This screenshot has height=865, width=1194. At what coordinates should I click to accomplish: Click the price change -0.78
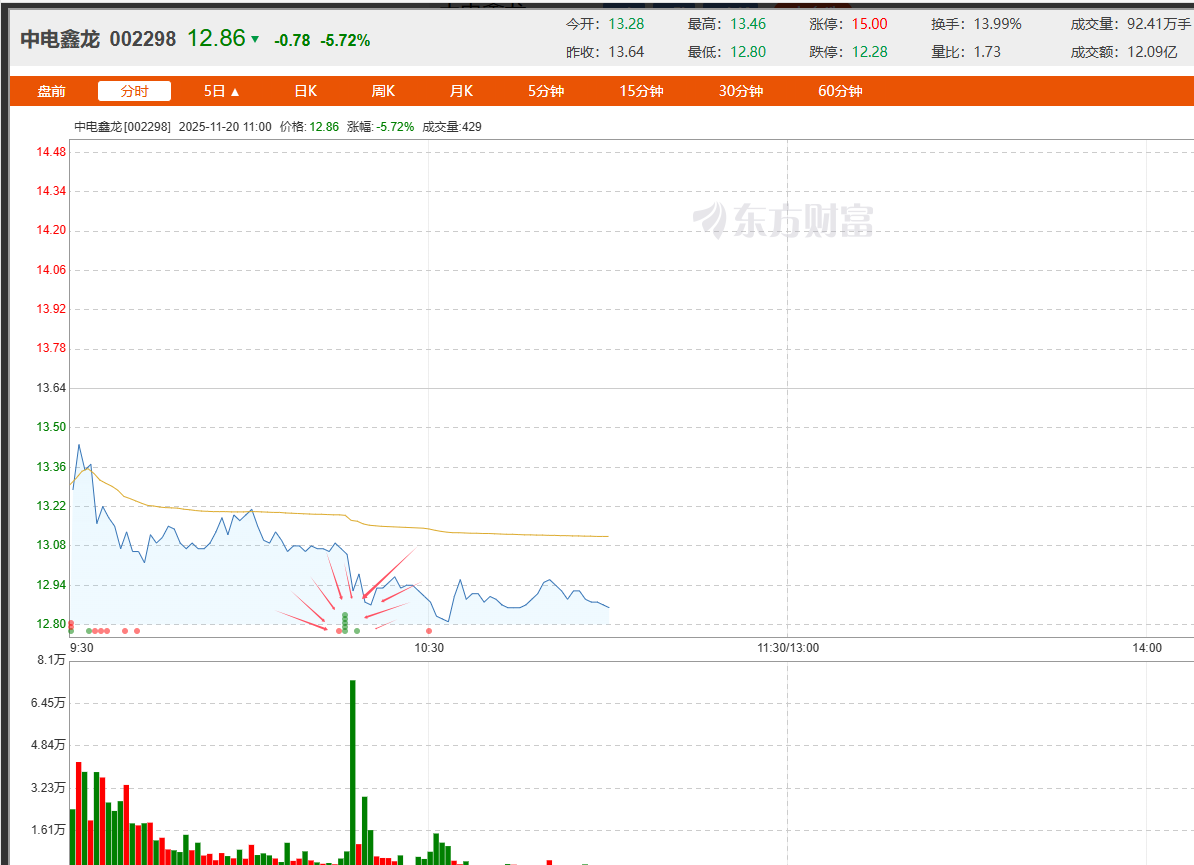tap(292, 40)
